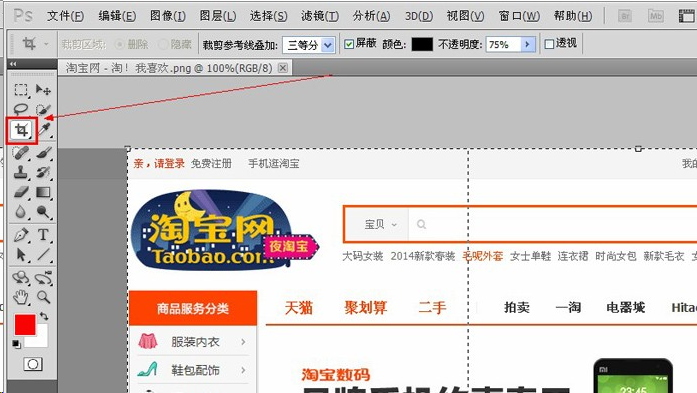Open the Crop tool preset picker
This screenshot has height=393, width=697.
pos(46,44)
